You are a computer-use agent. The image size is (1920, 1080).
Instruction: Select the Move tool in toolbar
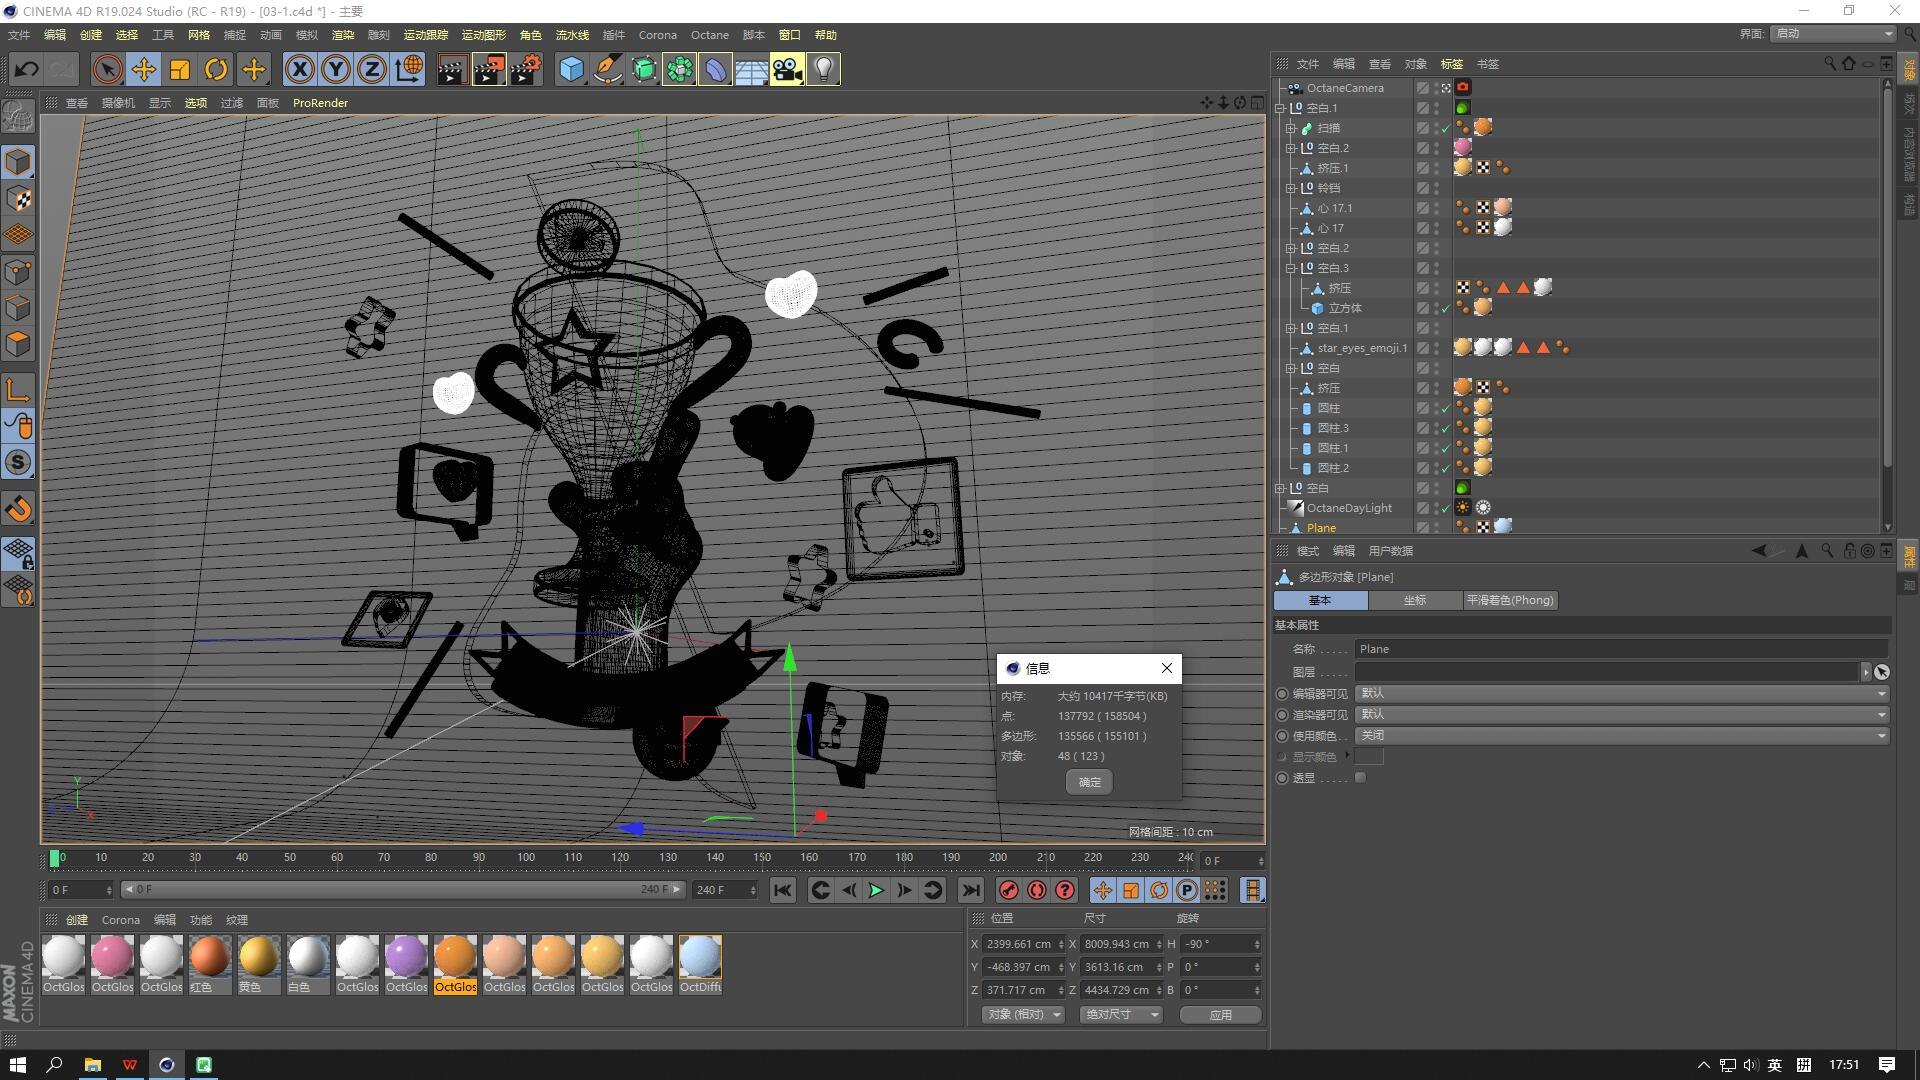pos(144,69)
